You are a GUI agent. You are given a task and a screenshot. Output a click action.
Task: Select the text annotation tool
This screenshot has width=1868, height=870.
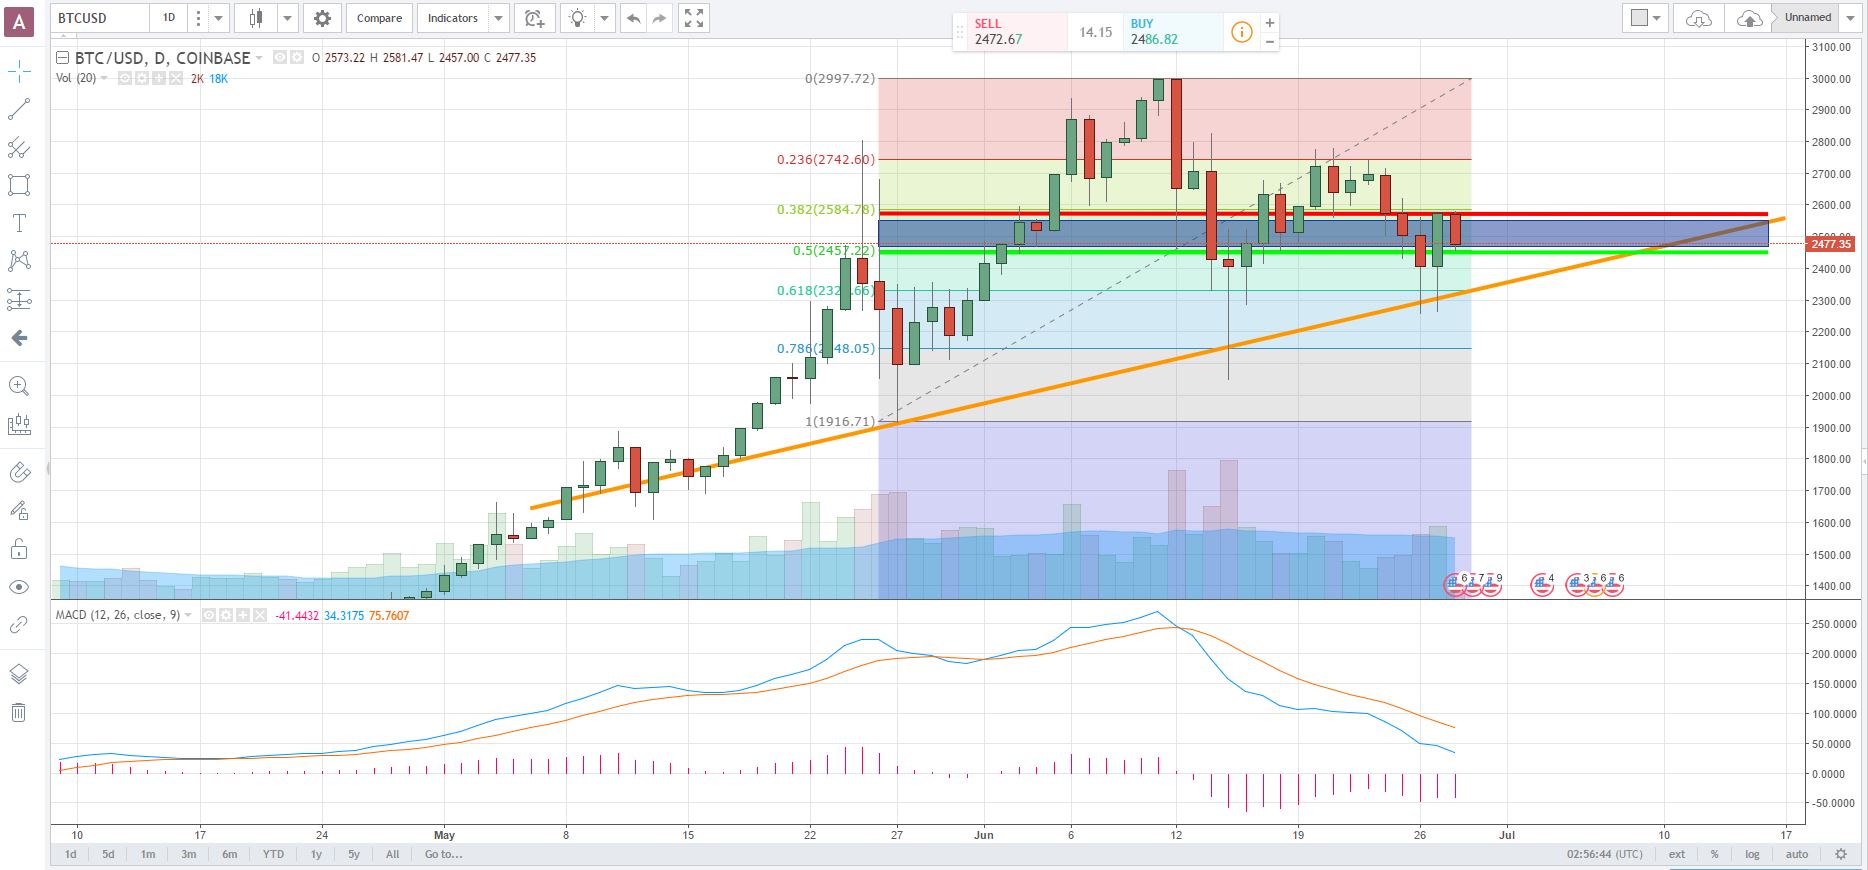(x=19, y=223)
